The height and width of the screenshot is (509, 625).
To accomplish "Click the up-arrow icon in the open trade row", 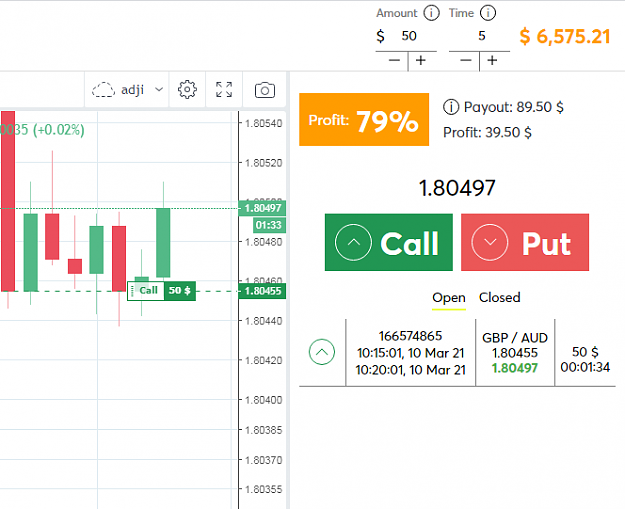I will (x=322, y=352).
